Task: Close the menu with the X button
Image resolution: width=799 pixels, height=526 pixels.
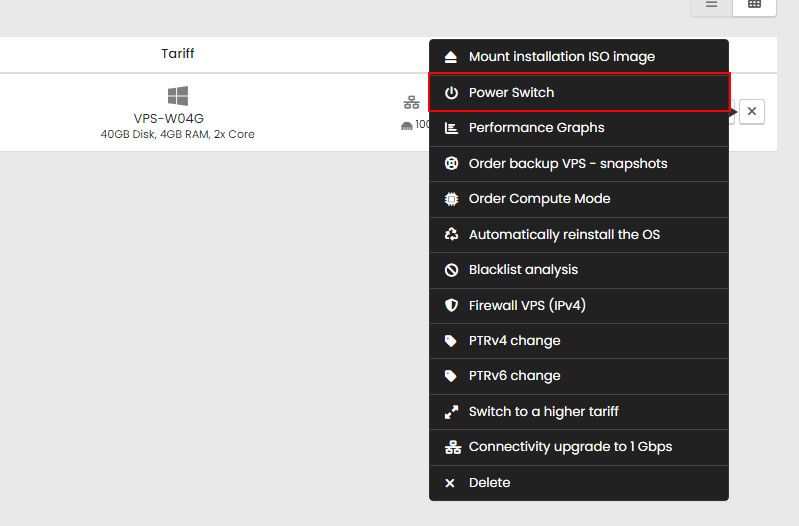Action: click(752, 111)
